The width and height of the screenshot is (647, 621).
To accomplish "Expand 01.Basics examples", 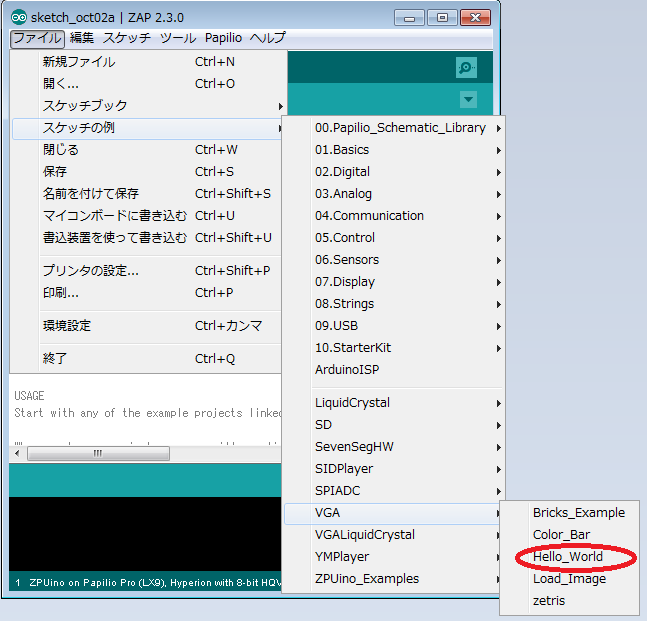I will click(x=394, y=150).
